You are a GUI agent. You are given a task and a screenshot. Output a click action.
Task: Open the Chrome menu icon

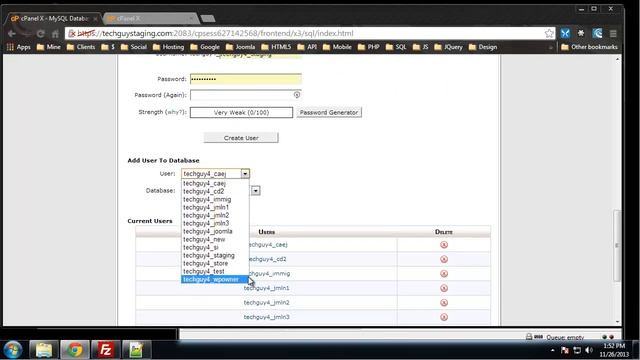pyautogui.click(x=613, y=33)
